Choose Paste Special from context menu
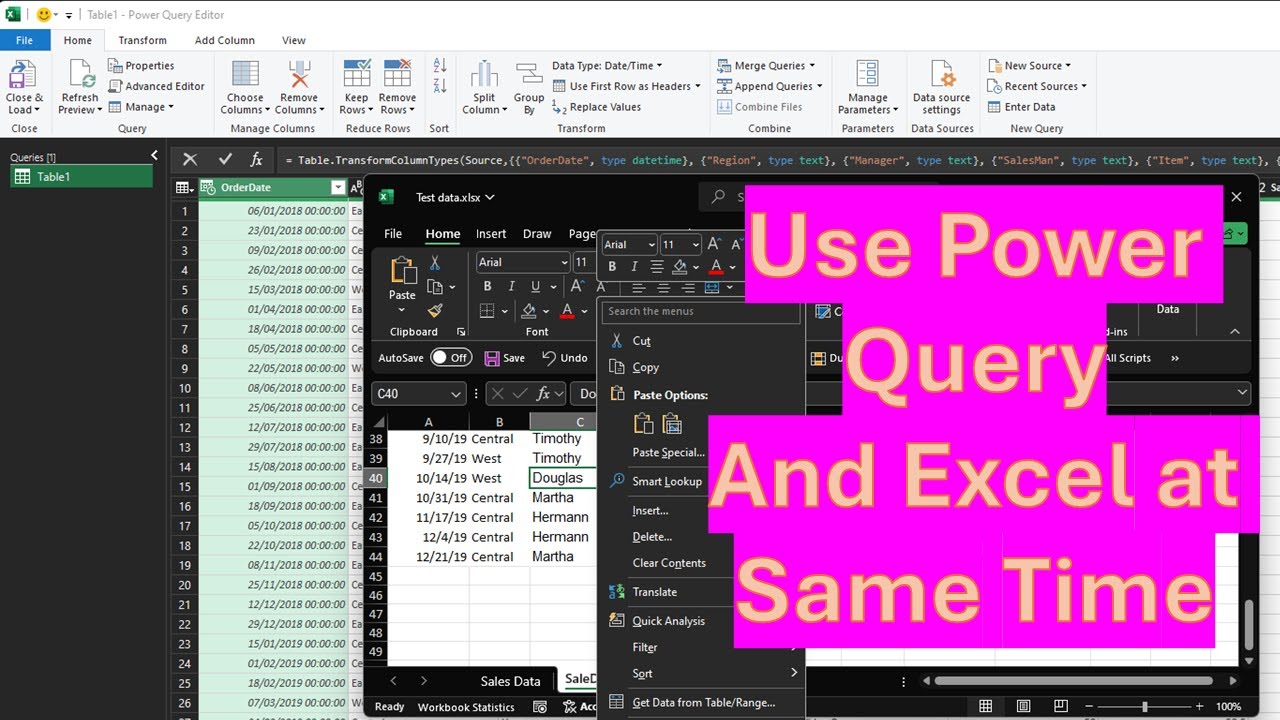The image size is (1280, 720). [669, 452]
